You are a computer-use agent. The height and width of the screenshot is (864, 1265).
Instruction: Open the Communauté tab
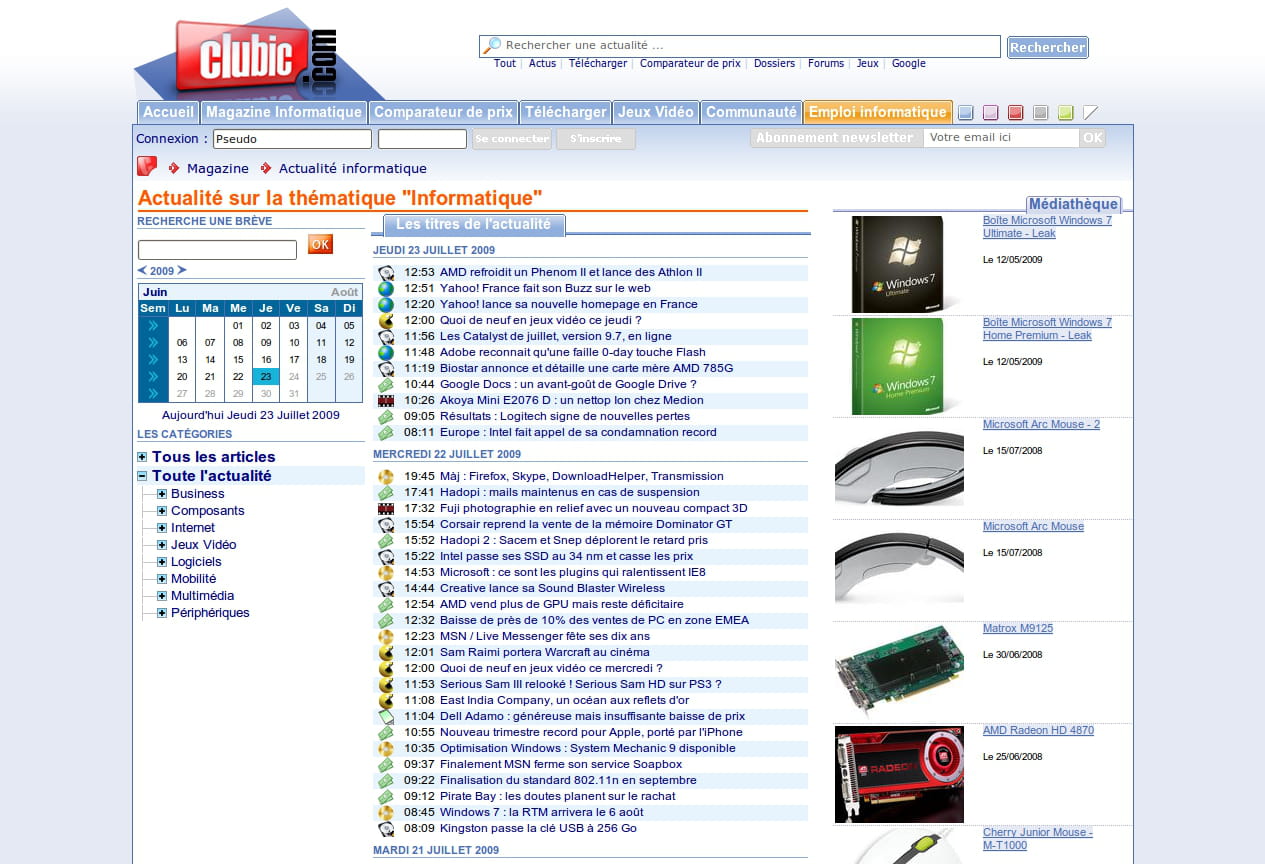click(752, 112)
